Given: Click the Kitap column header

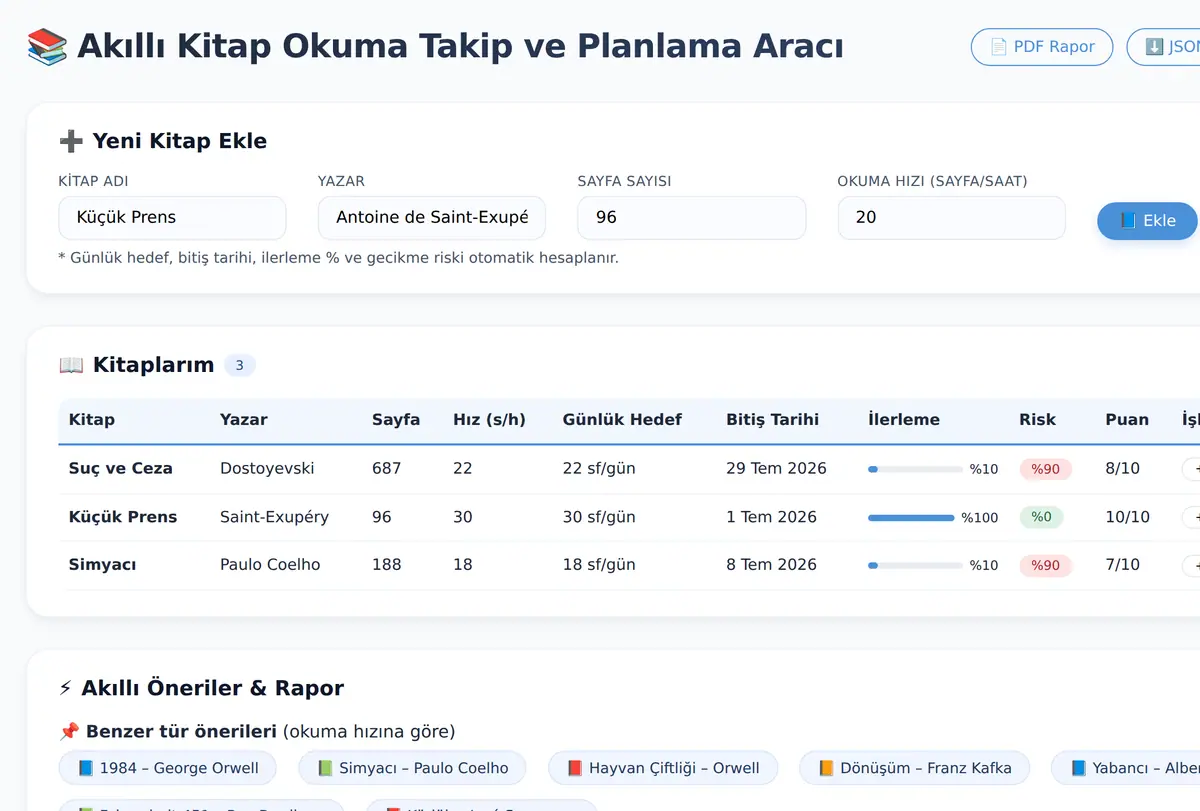Looking at the screenshot, I should [x=92, y=420].
